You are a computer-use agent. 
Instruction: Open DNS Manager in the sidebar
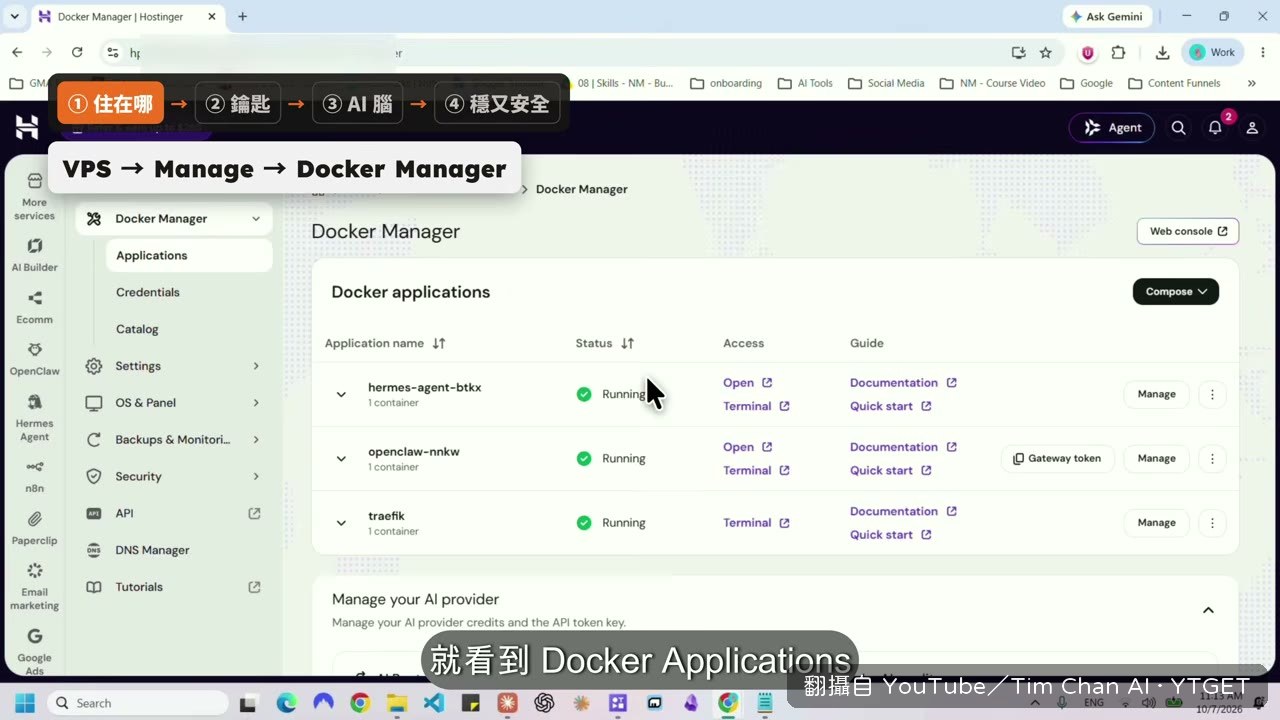(x=174, y=550)
